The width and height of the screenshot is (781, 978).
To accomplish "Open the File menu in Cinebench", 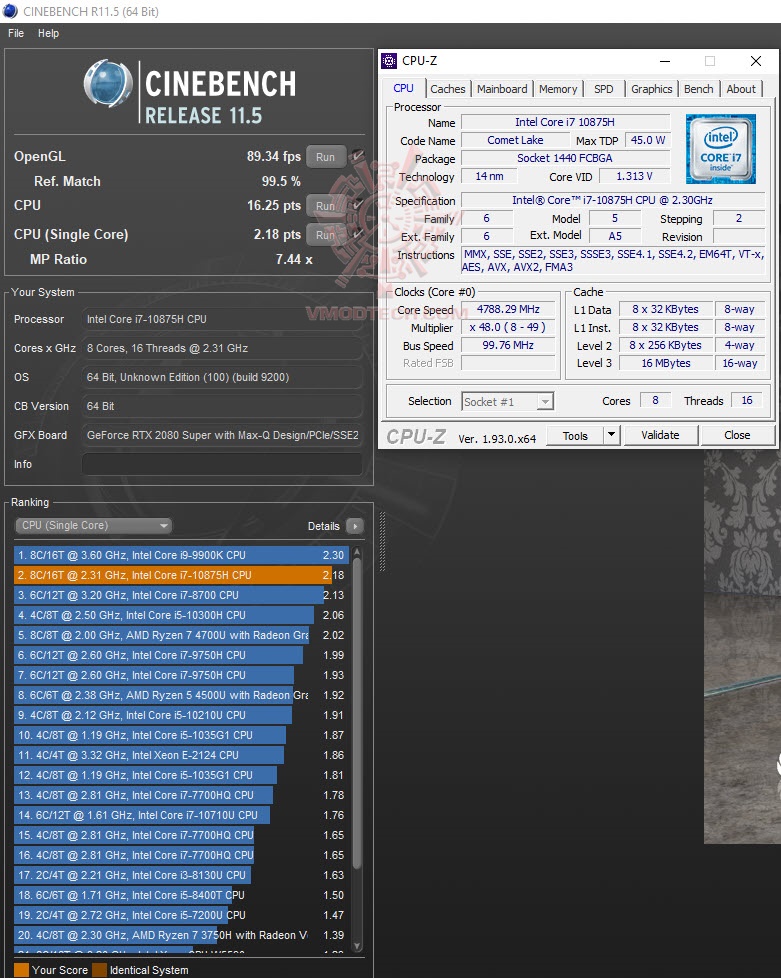I will click(16, 33).
